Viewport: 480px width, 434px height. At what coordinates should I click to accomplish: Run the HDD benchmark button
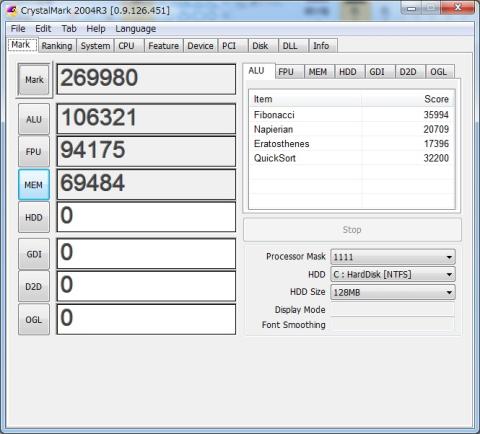[x=34, y=217]
